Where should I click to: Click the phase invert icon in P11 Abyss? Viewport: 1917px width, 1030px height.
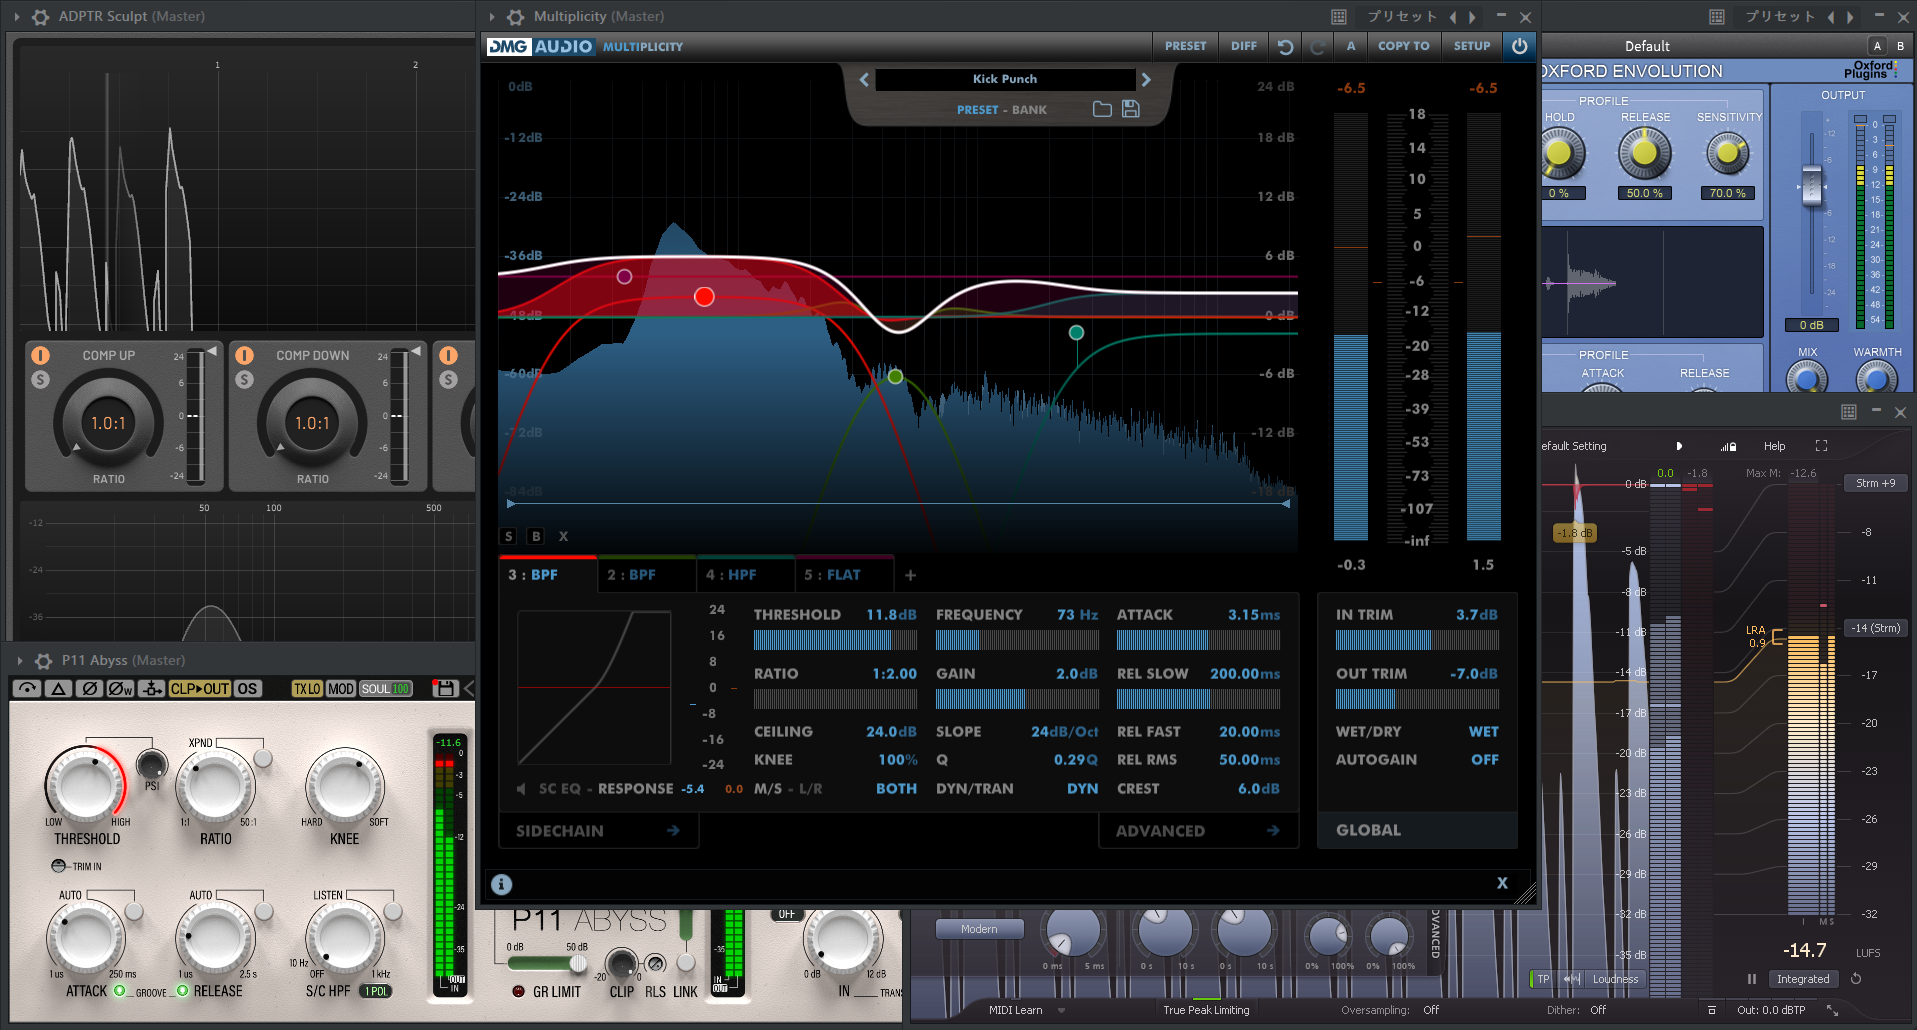coord(89,688)
